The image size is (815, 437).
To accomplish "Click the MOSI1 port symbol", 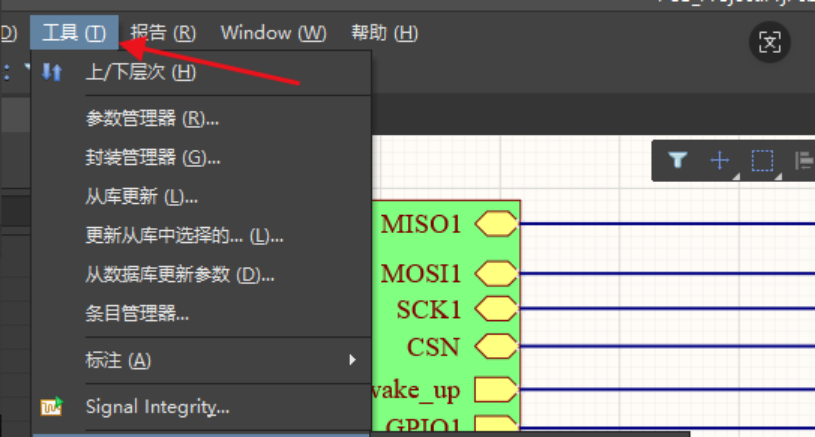I will tap(496, 273).
